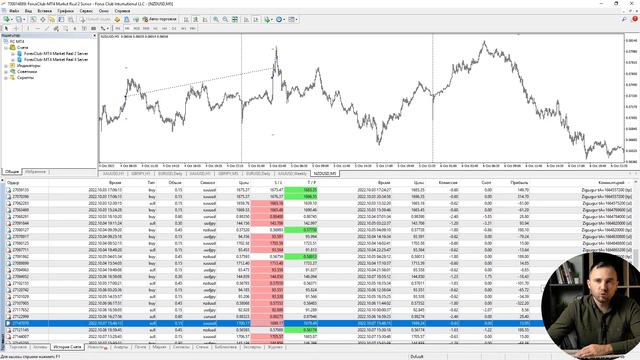Toggle the Auto Scroll chart icon
Viewport: 640px width, 360px height.
[247, 19]
